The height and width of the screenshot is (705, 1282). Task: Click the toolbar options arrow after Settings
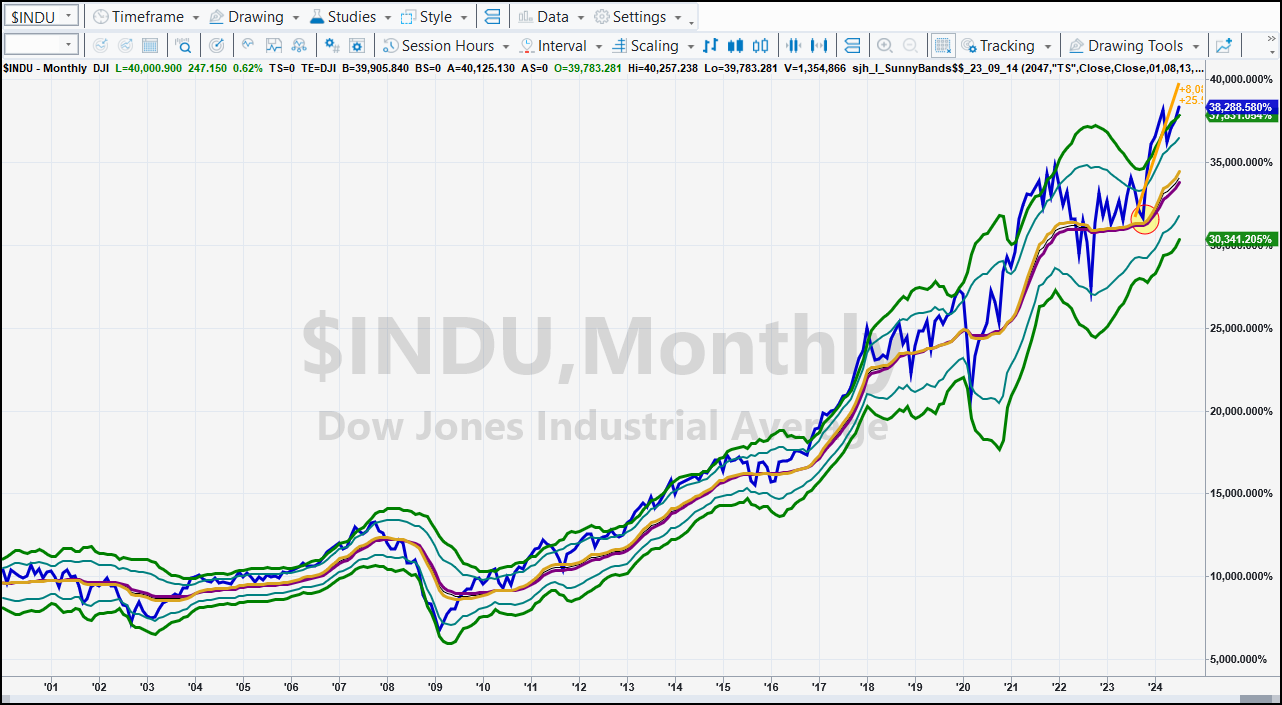(x=692, y=22)
